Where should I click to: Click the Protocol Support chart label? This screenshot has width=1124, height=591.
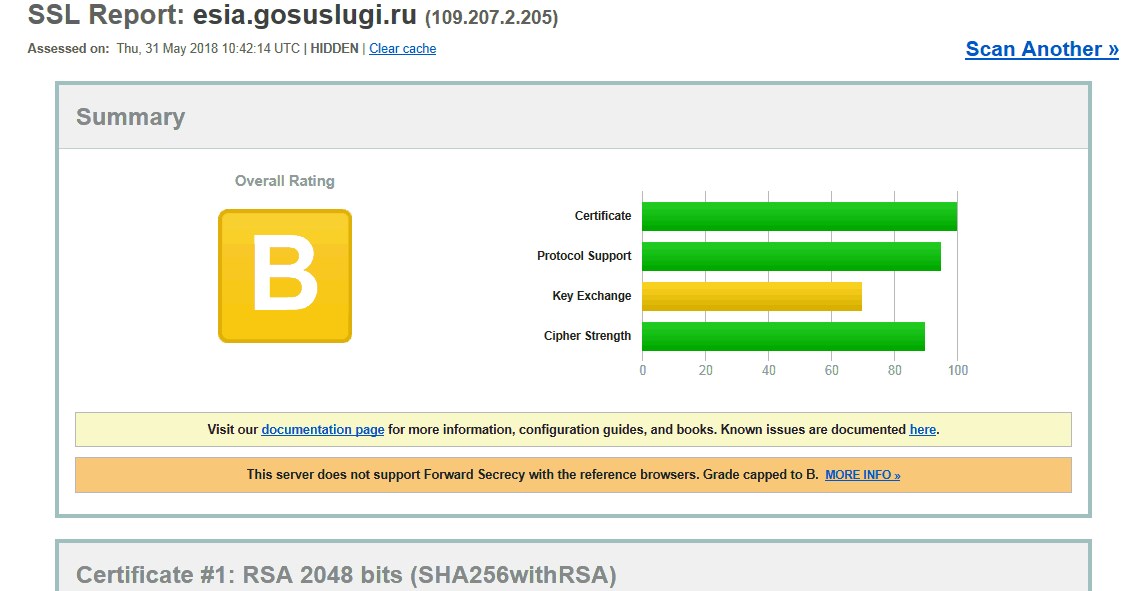(584, 256)
